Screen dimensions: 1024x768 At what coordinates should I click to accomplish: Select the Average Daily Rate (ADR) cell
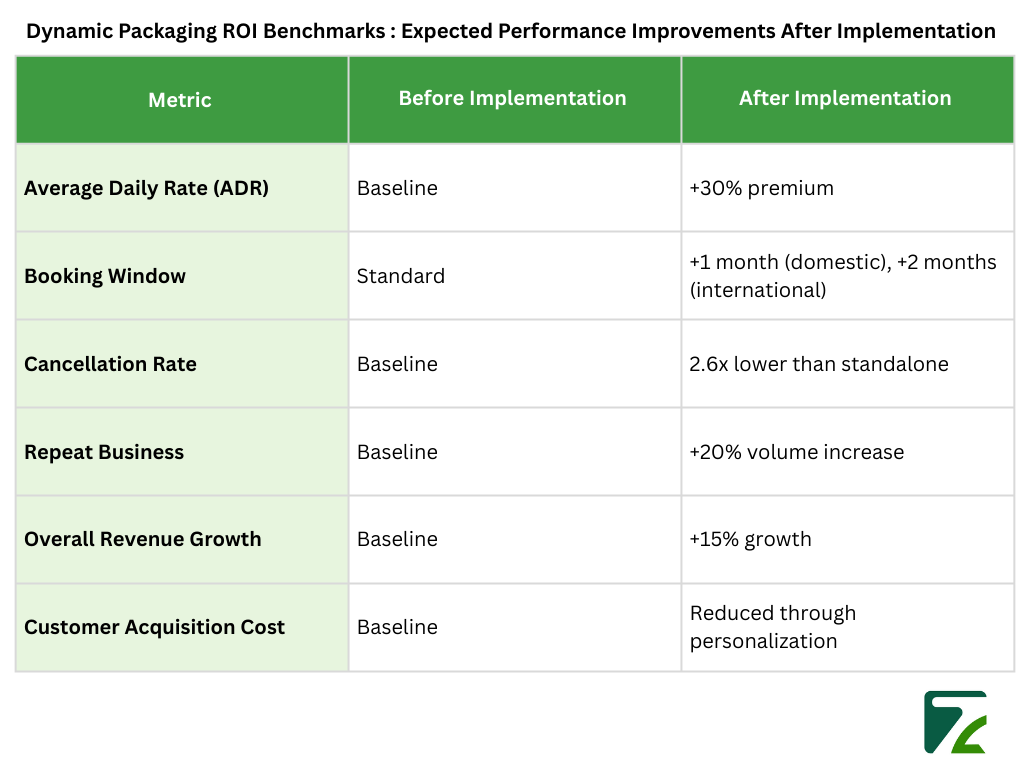(x=146, y=188)
